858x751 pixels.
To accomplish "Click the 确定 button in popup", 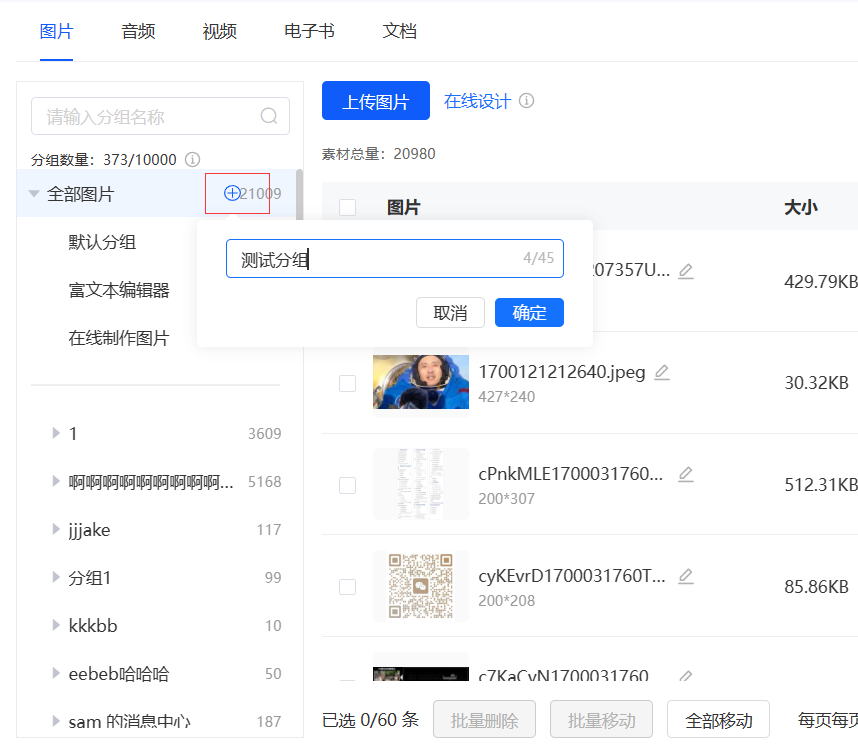I will [x=529, y=313].
